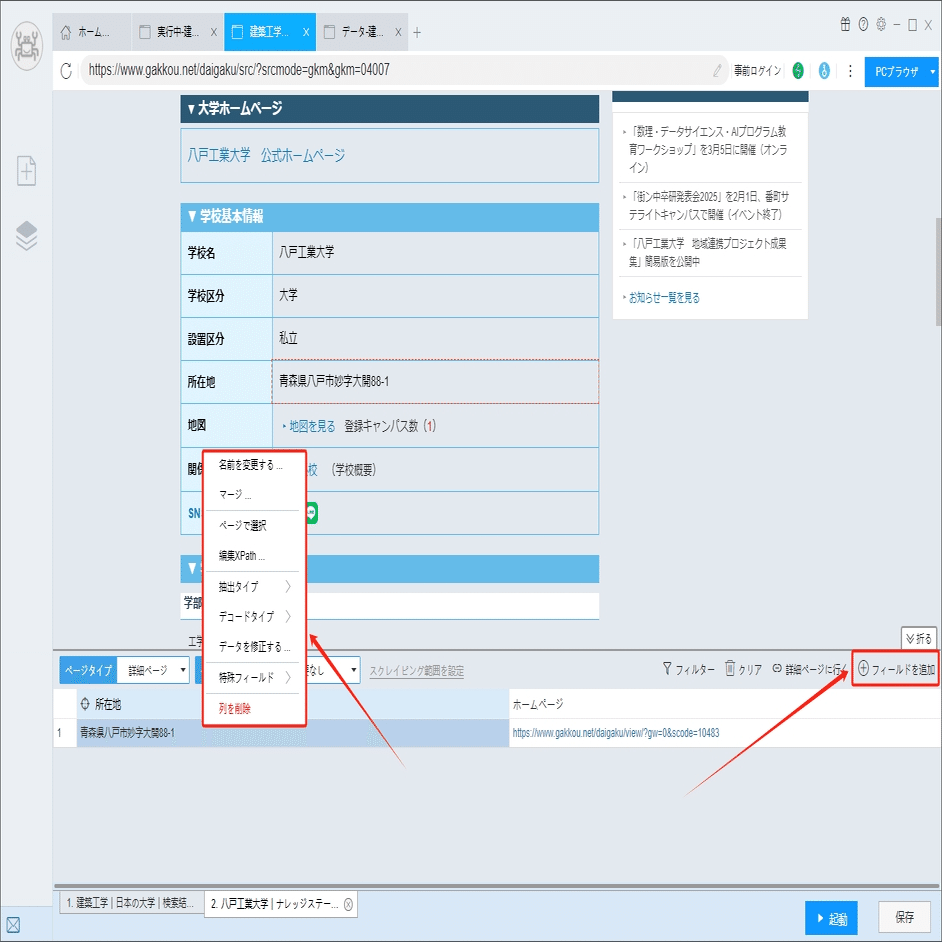The image size is (942, 942).
Task: Select データを修正する in context menu
Action: pos(253,647)
